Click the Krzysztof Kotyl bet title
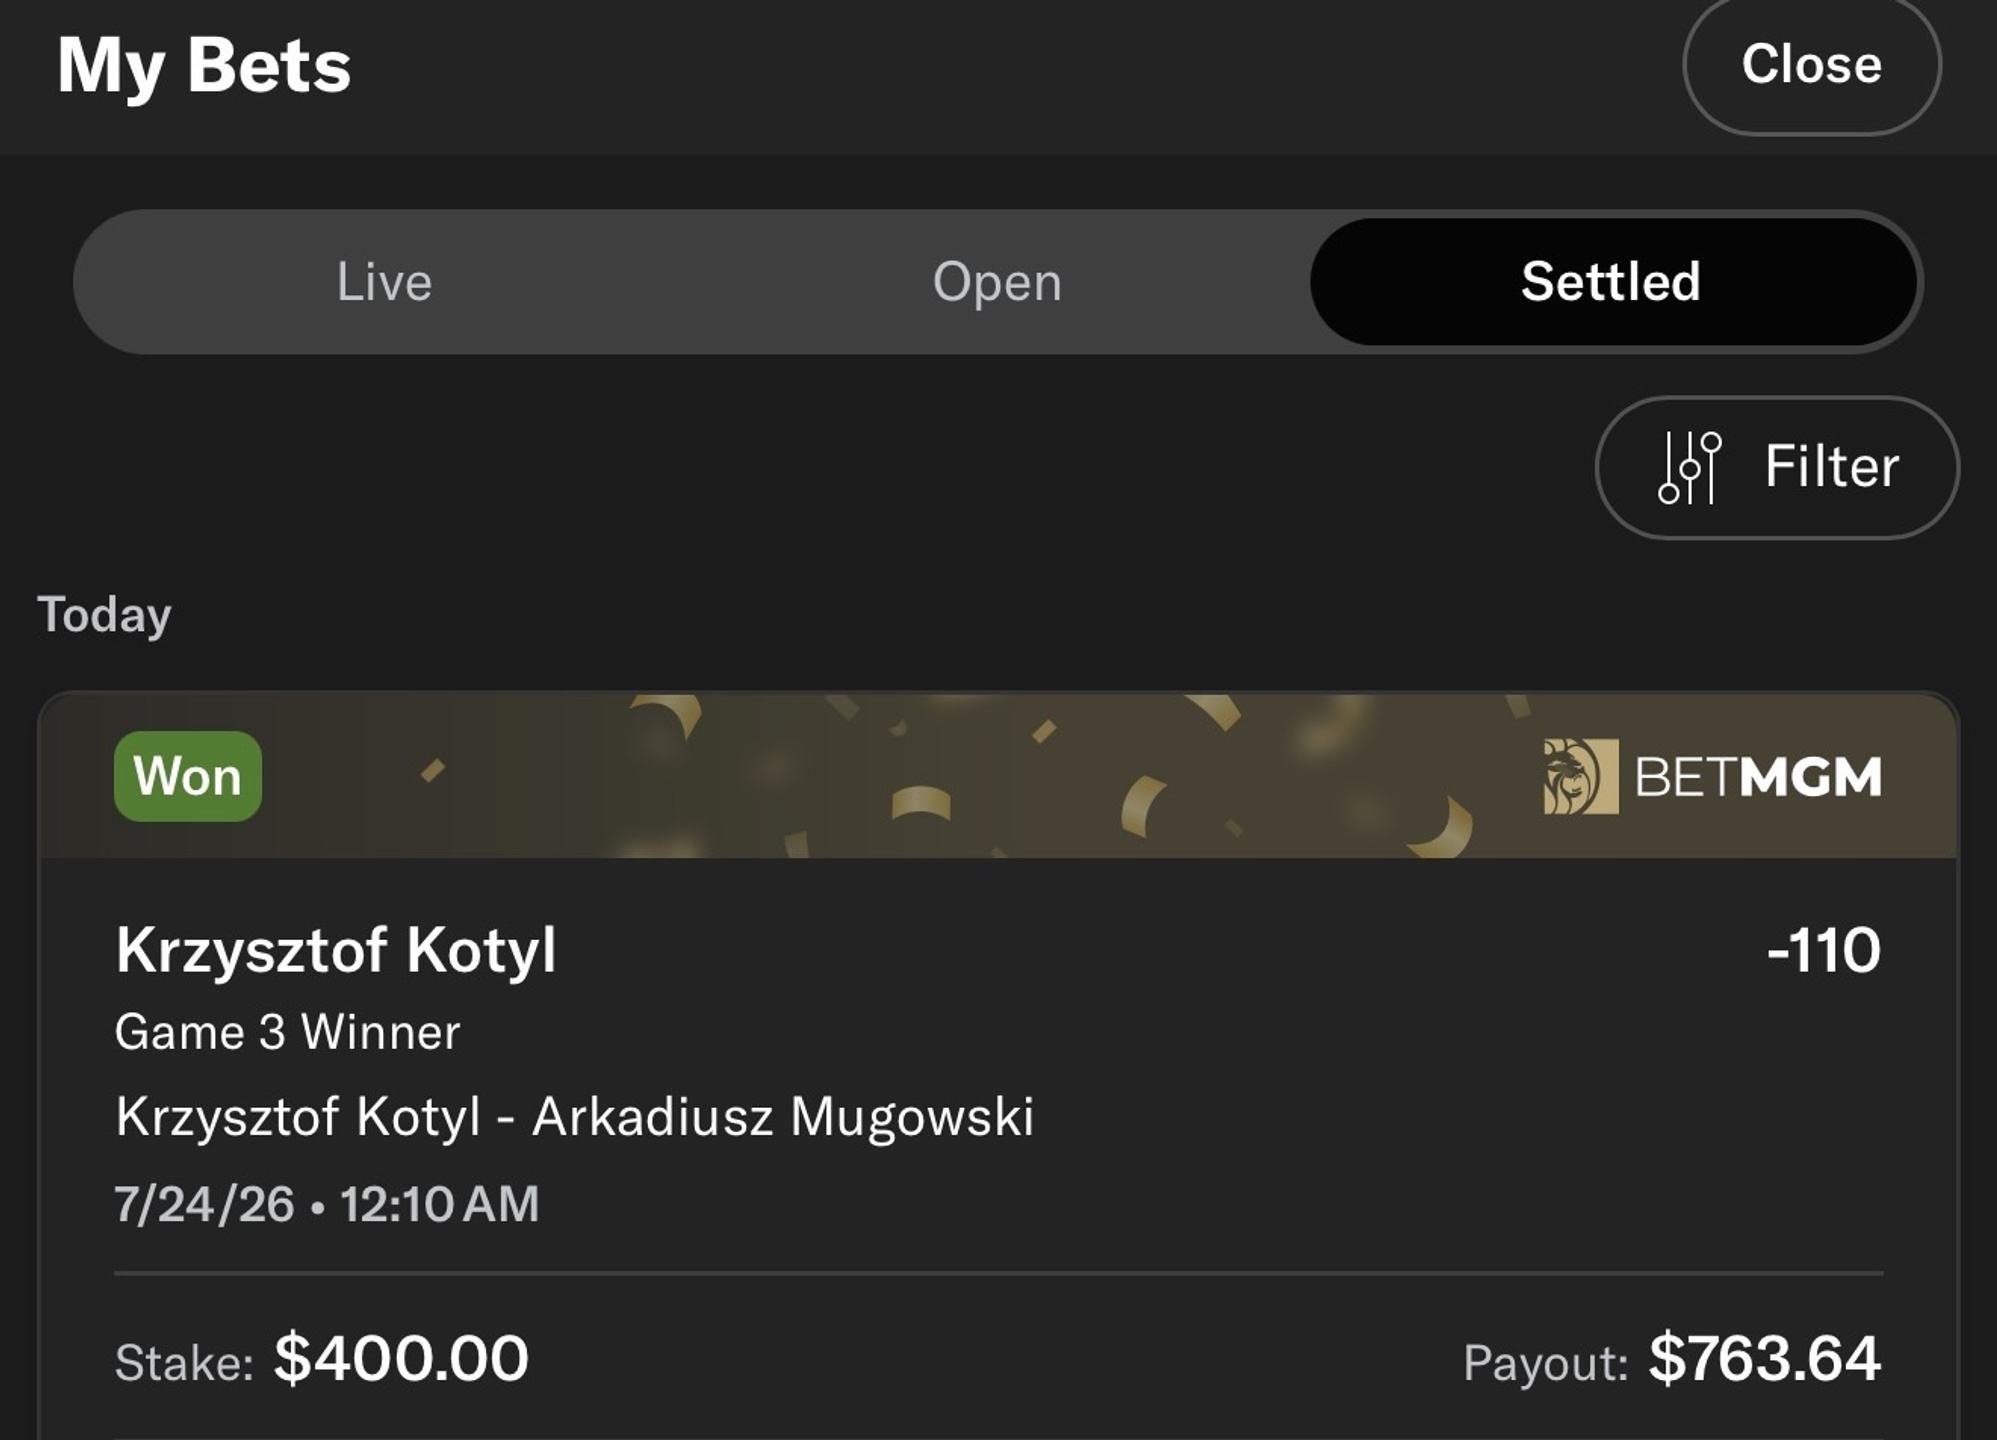Viewport: 1997px width, 1440px height. coord(336,950)
